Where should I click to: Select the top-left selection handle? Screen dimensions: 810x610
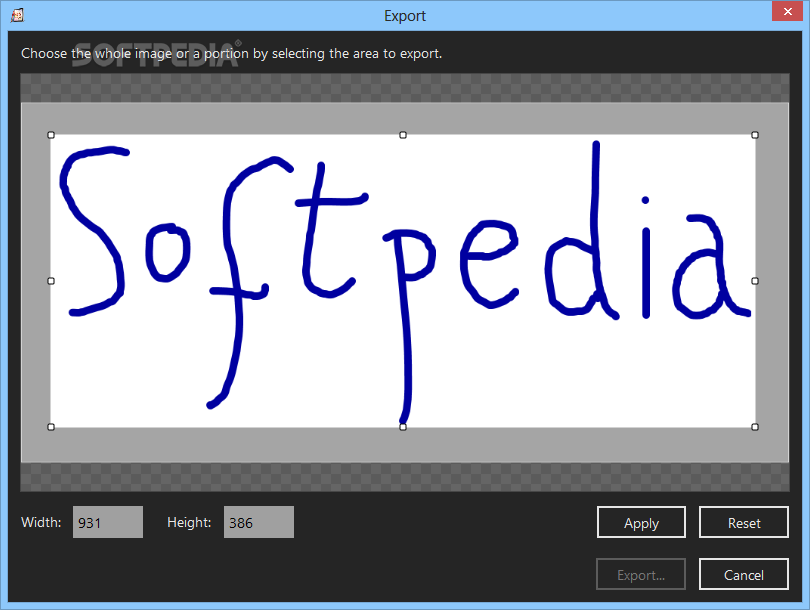pyautogui.click(x=51, y=135)
